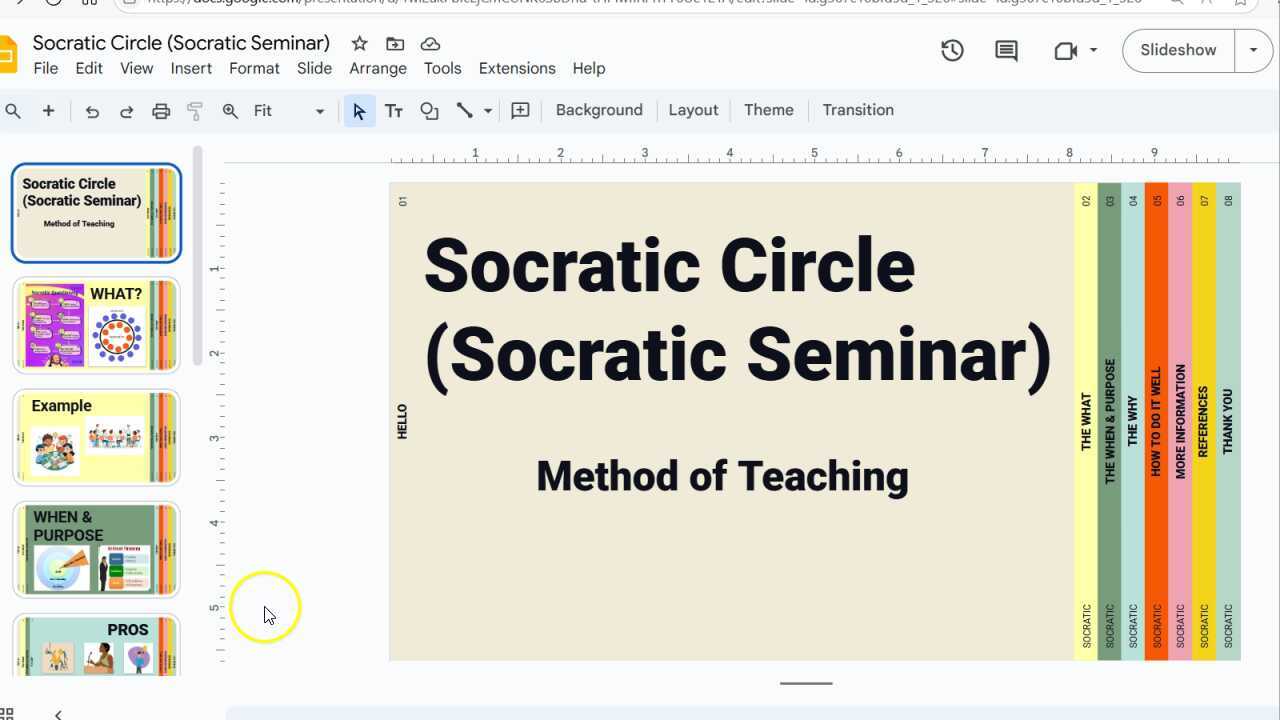Select the Shape tool
Screen dimensions: 1280x720
(x=429, y=111)
